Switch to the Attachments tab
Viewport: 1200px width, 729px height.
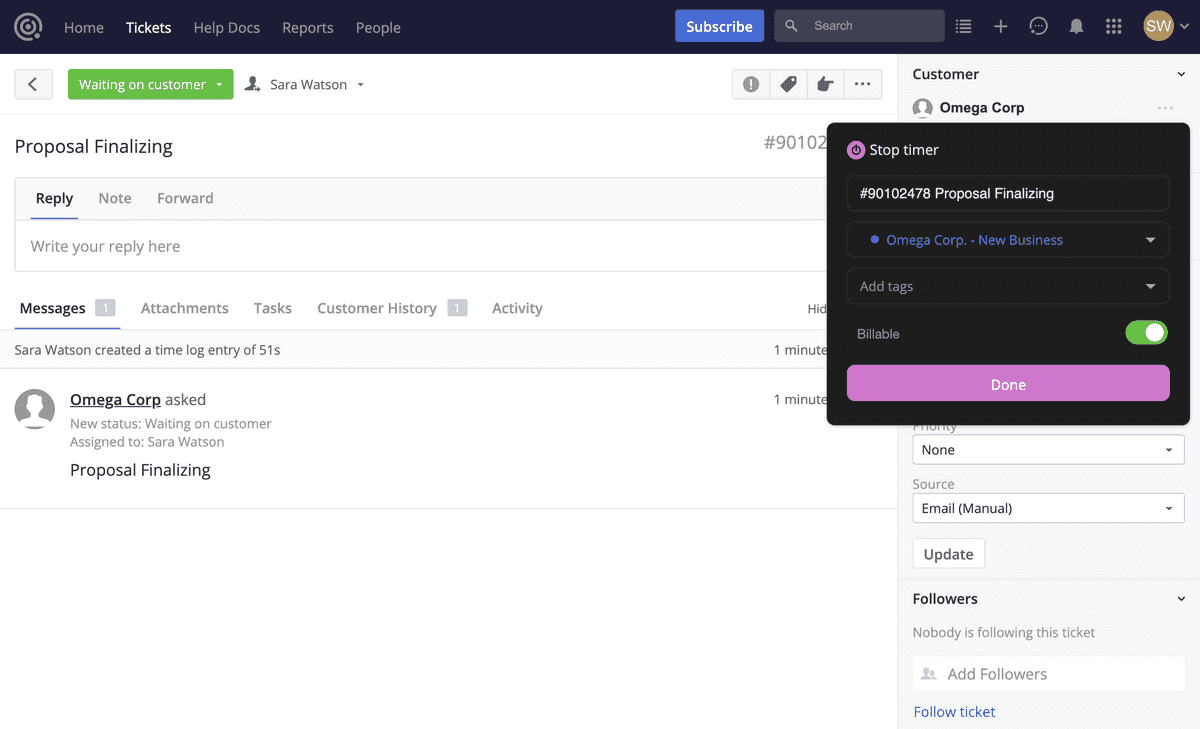click(184, 308)
